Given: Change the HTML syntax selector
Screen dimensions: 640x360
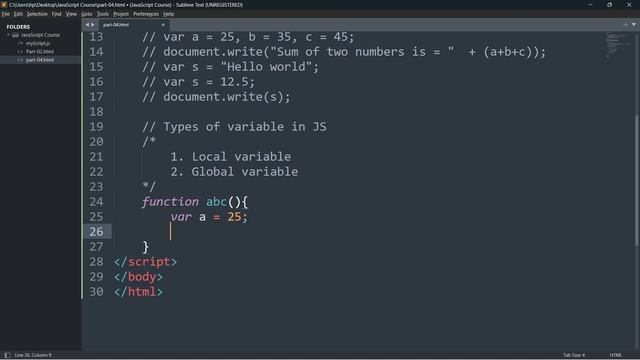Looking at the screenshot, I should (616, 355).
